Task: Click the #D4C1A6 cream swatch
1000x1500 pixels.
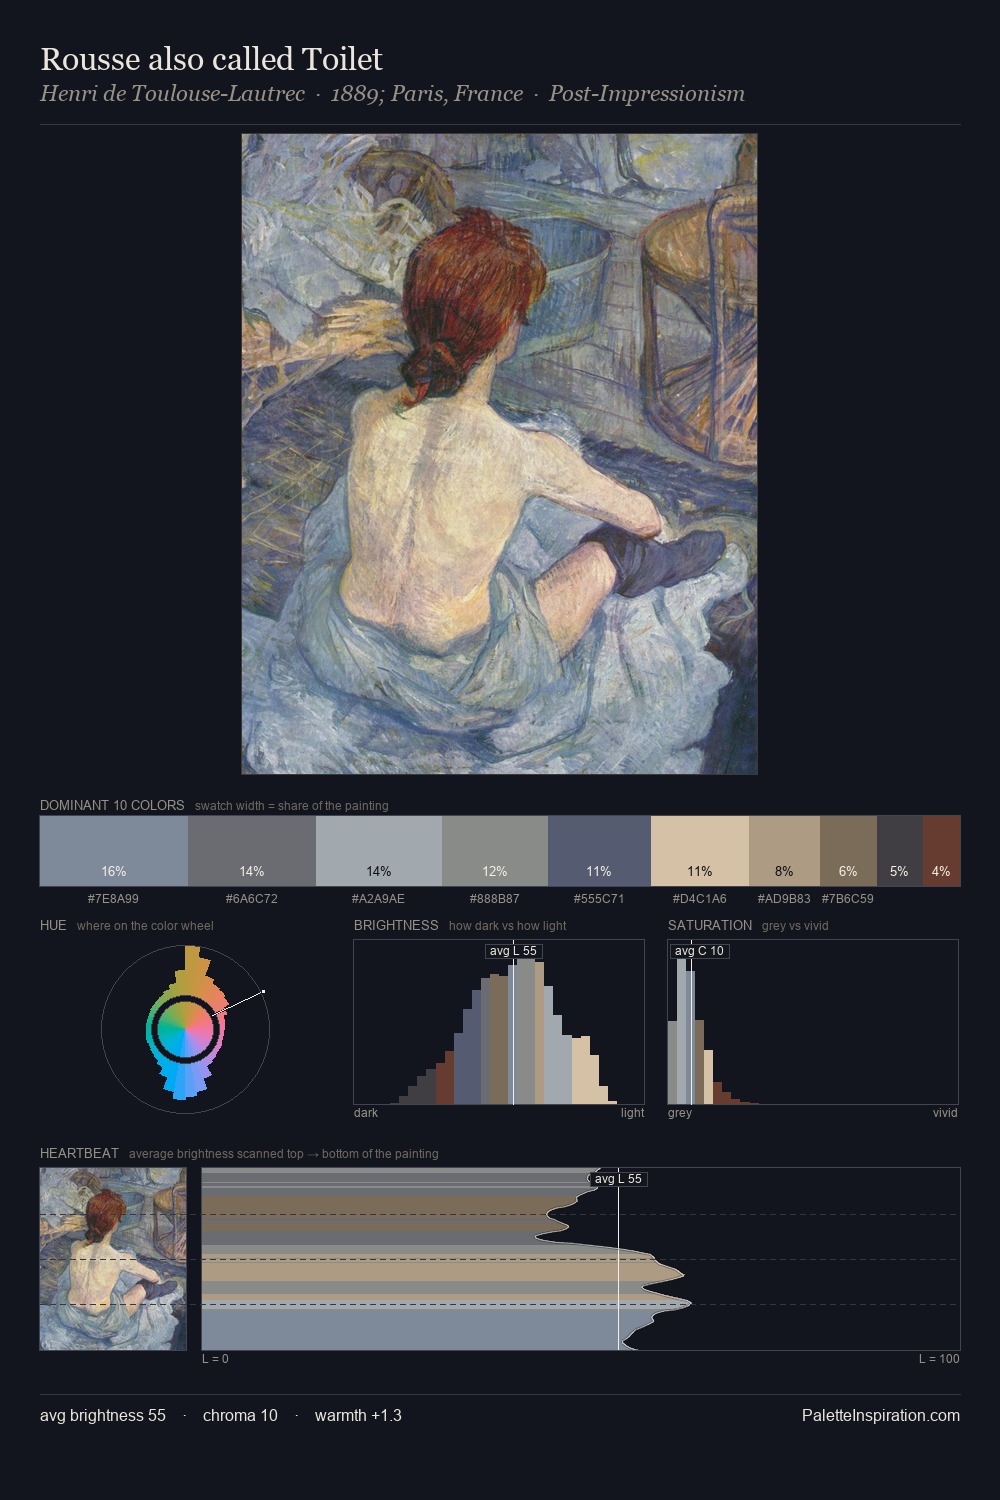Action: [x=700, y=851]
